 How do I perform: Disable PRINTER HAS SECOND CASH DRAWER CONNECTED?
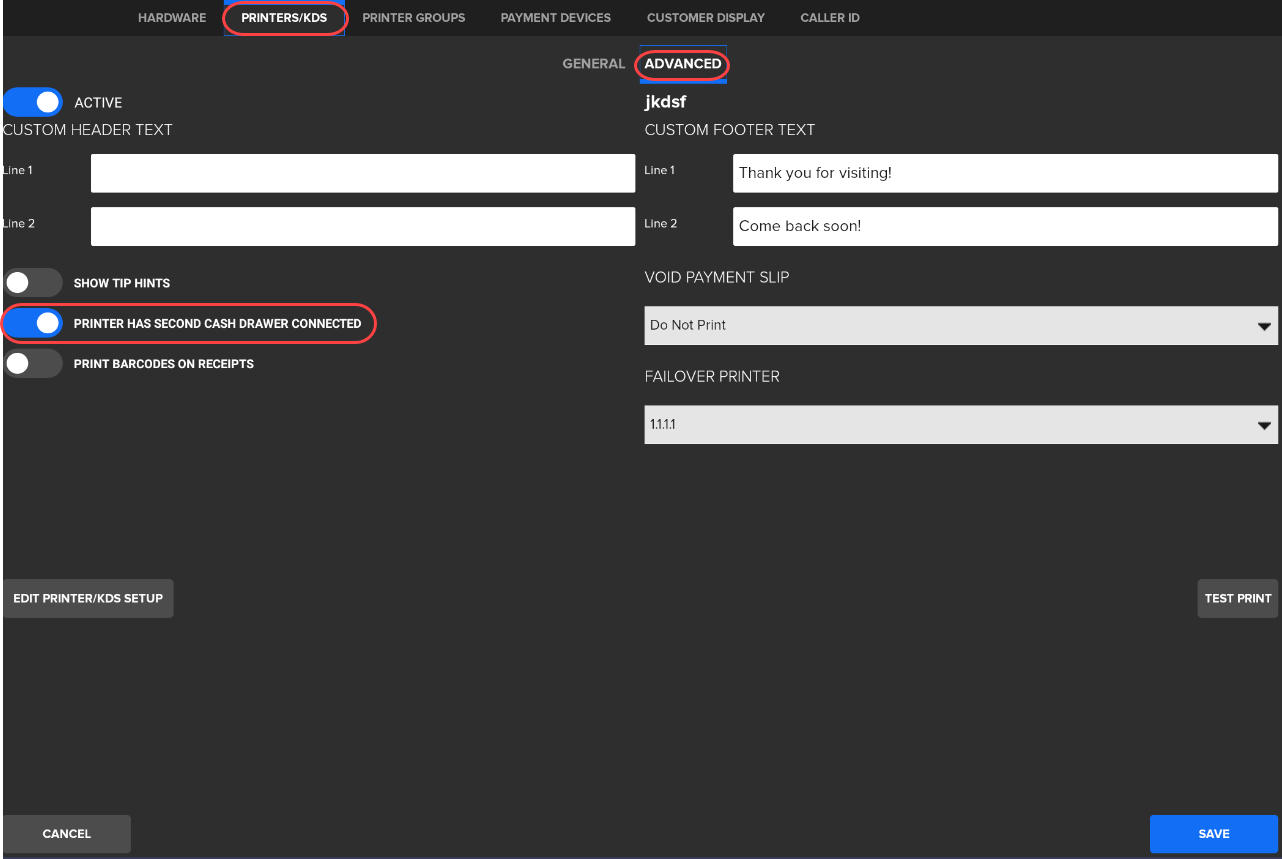[x=33, y=323]
